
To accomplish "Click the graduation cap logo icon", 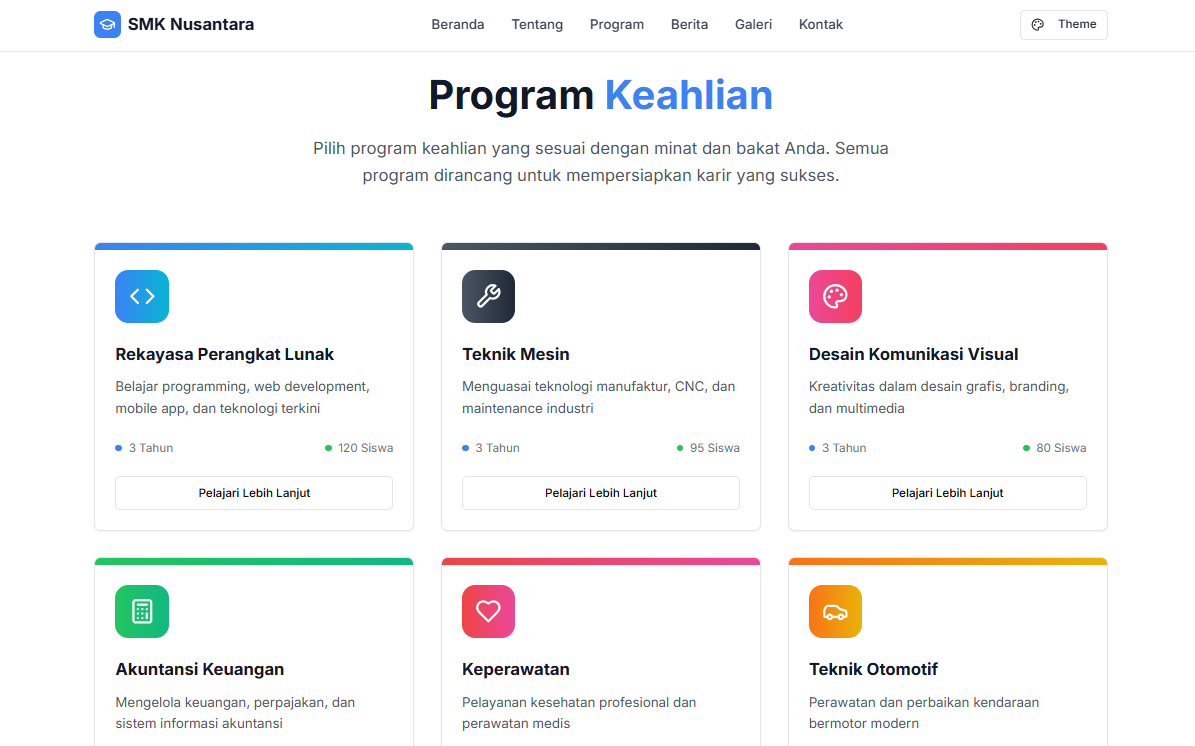I will point(107,25).
